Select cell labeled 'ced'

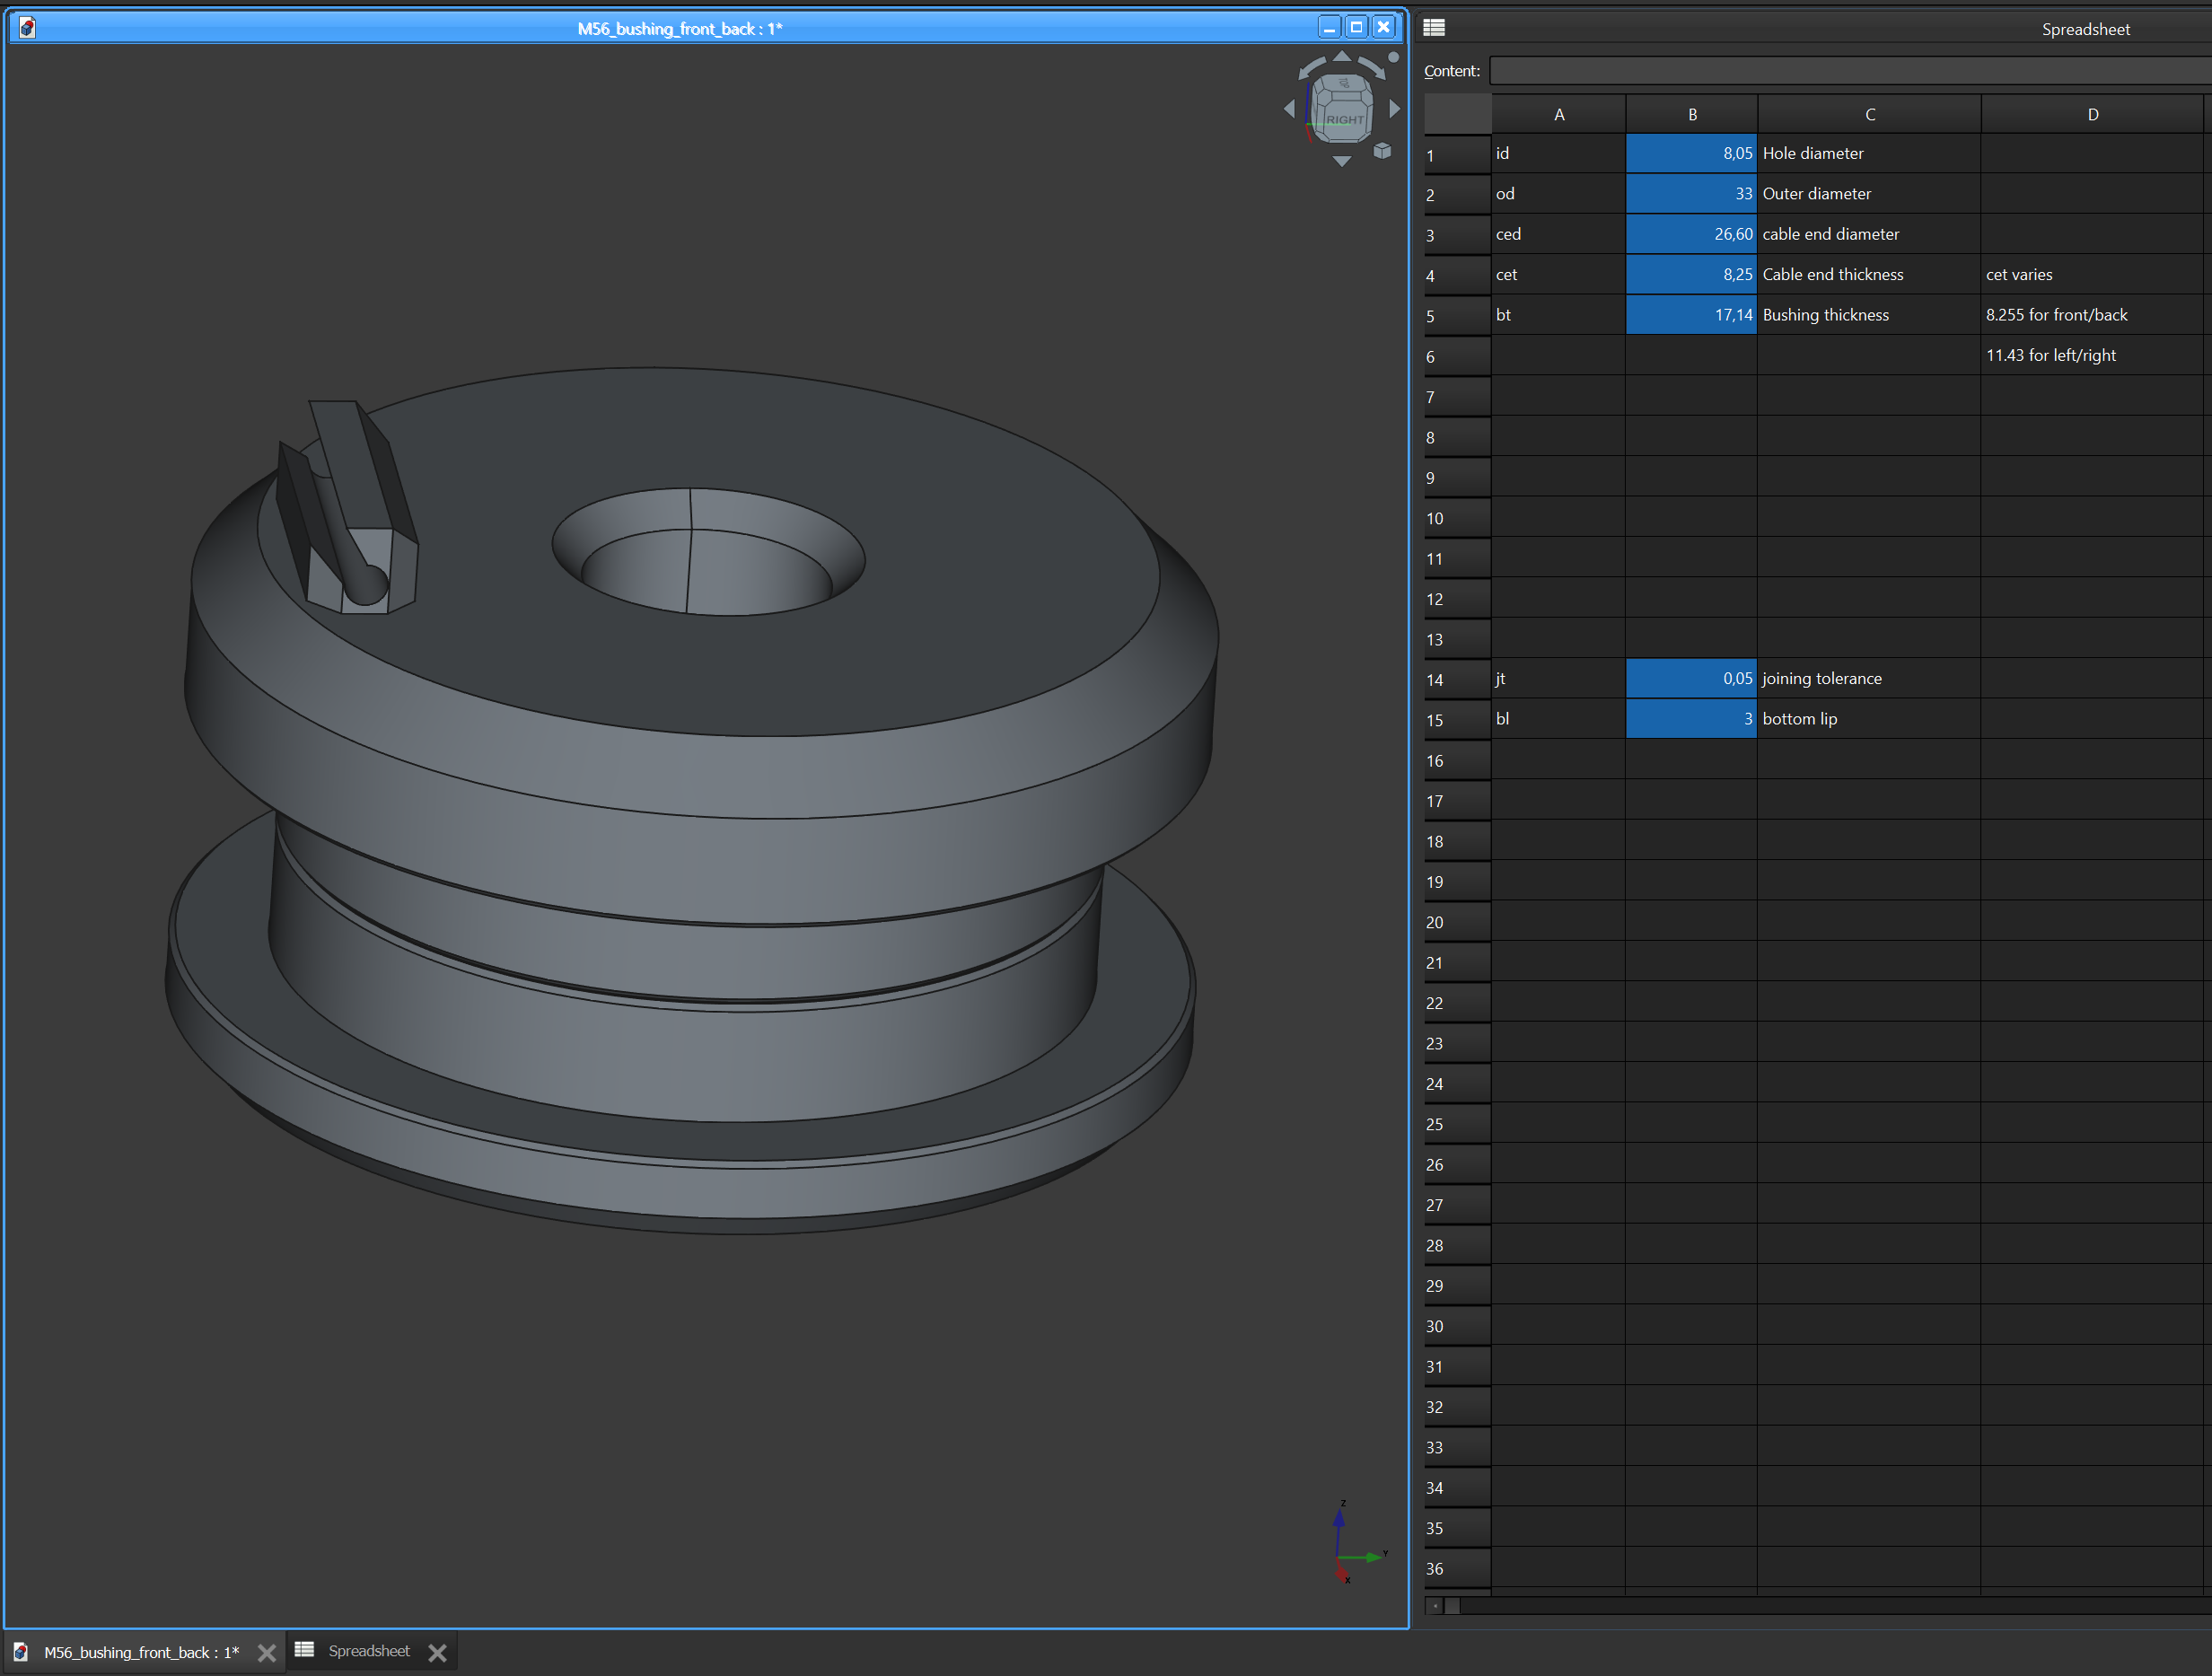1559,234
